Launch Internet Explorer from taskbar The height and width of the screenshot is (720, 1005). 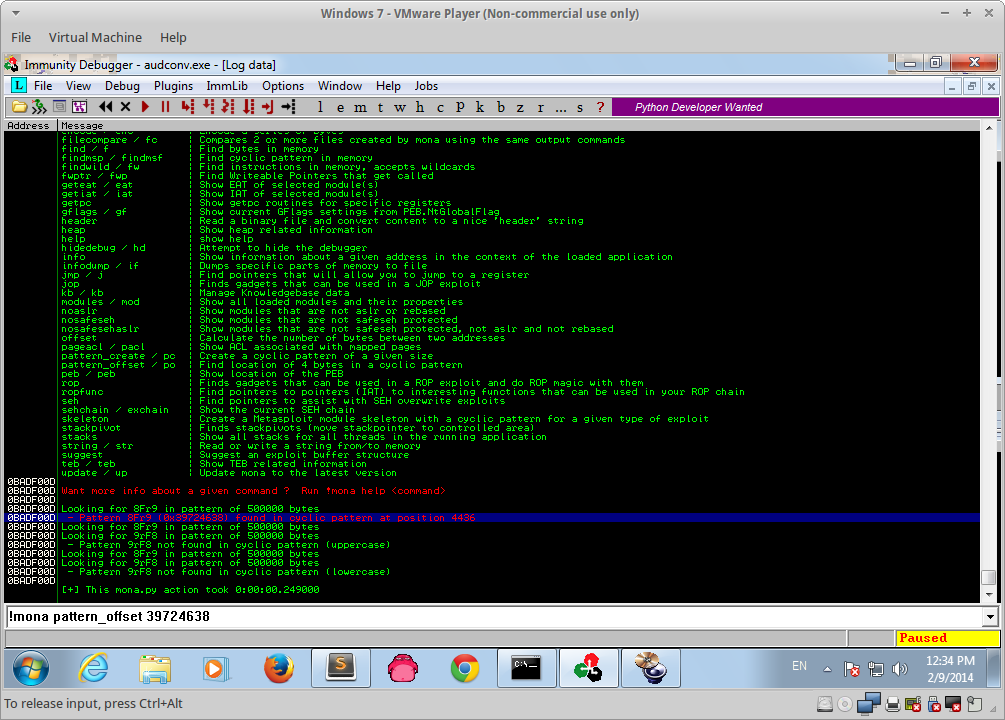coord(94,667)
